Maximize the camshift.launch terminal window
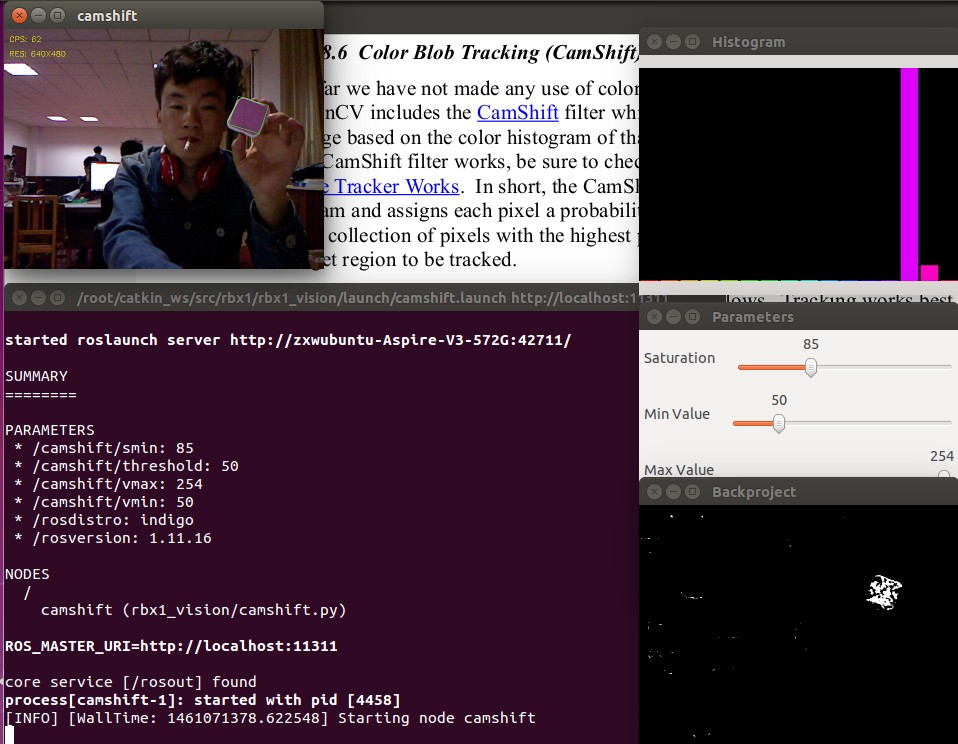The width and height of the screenshot is (958, 744). 57,297
